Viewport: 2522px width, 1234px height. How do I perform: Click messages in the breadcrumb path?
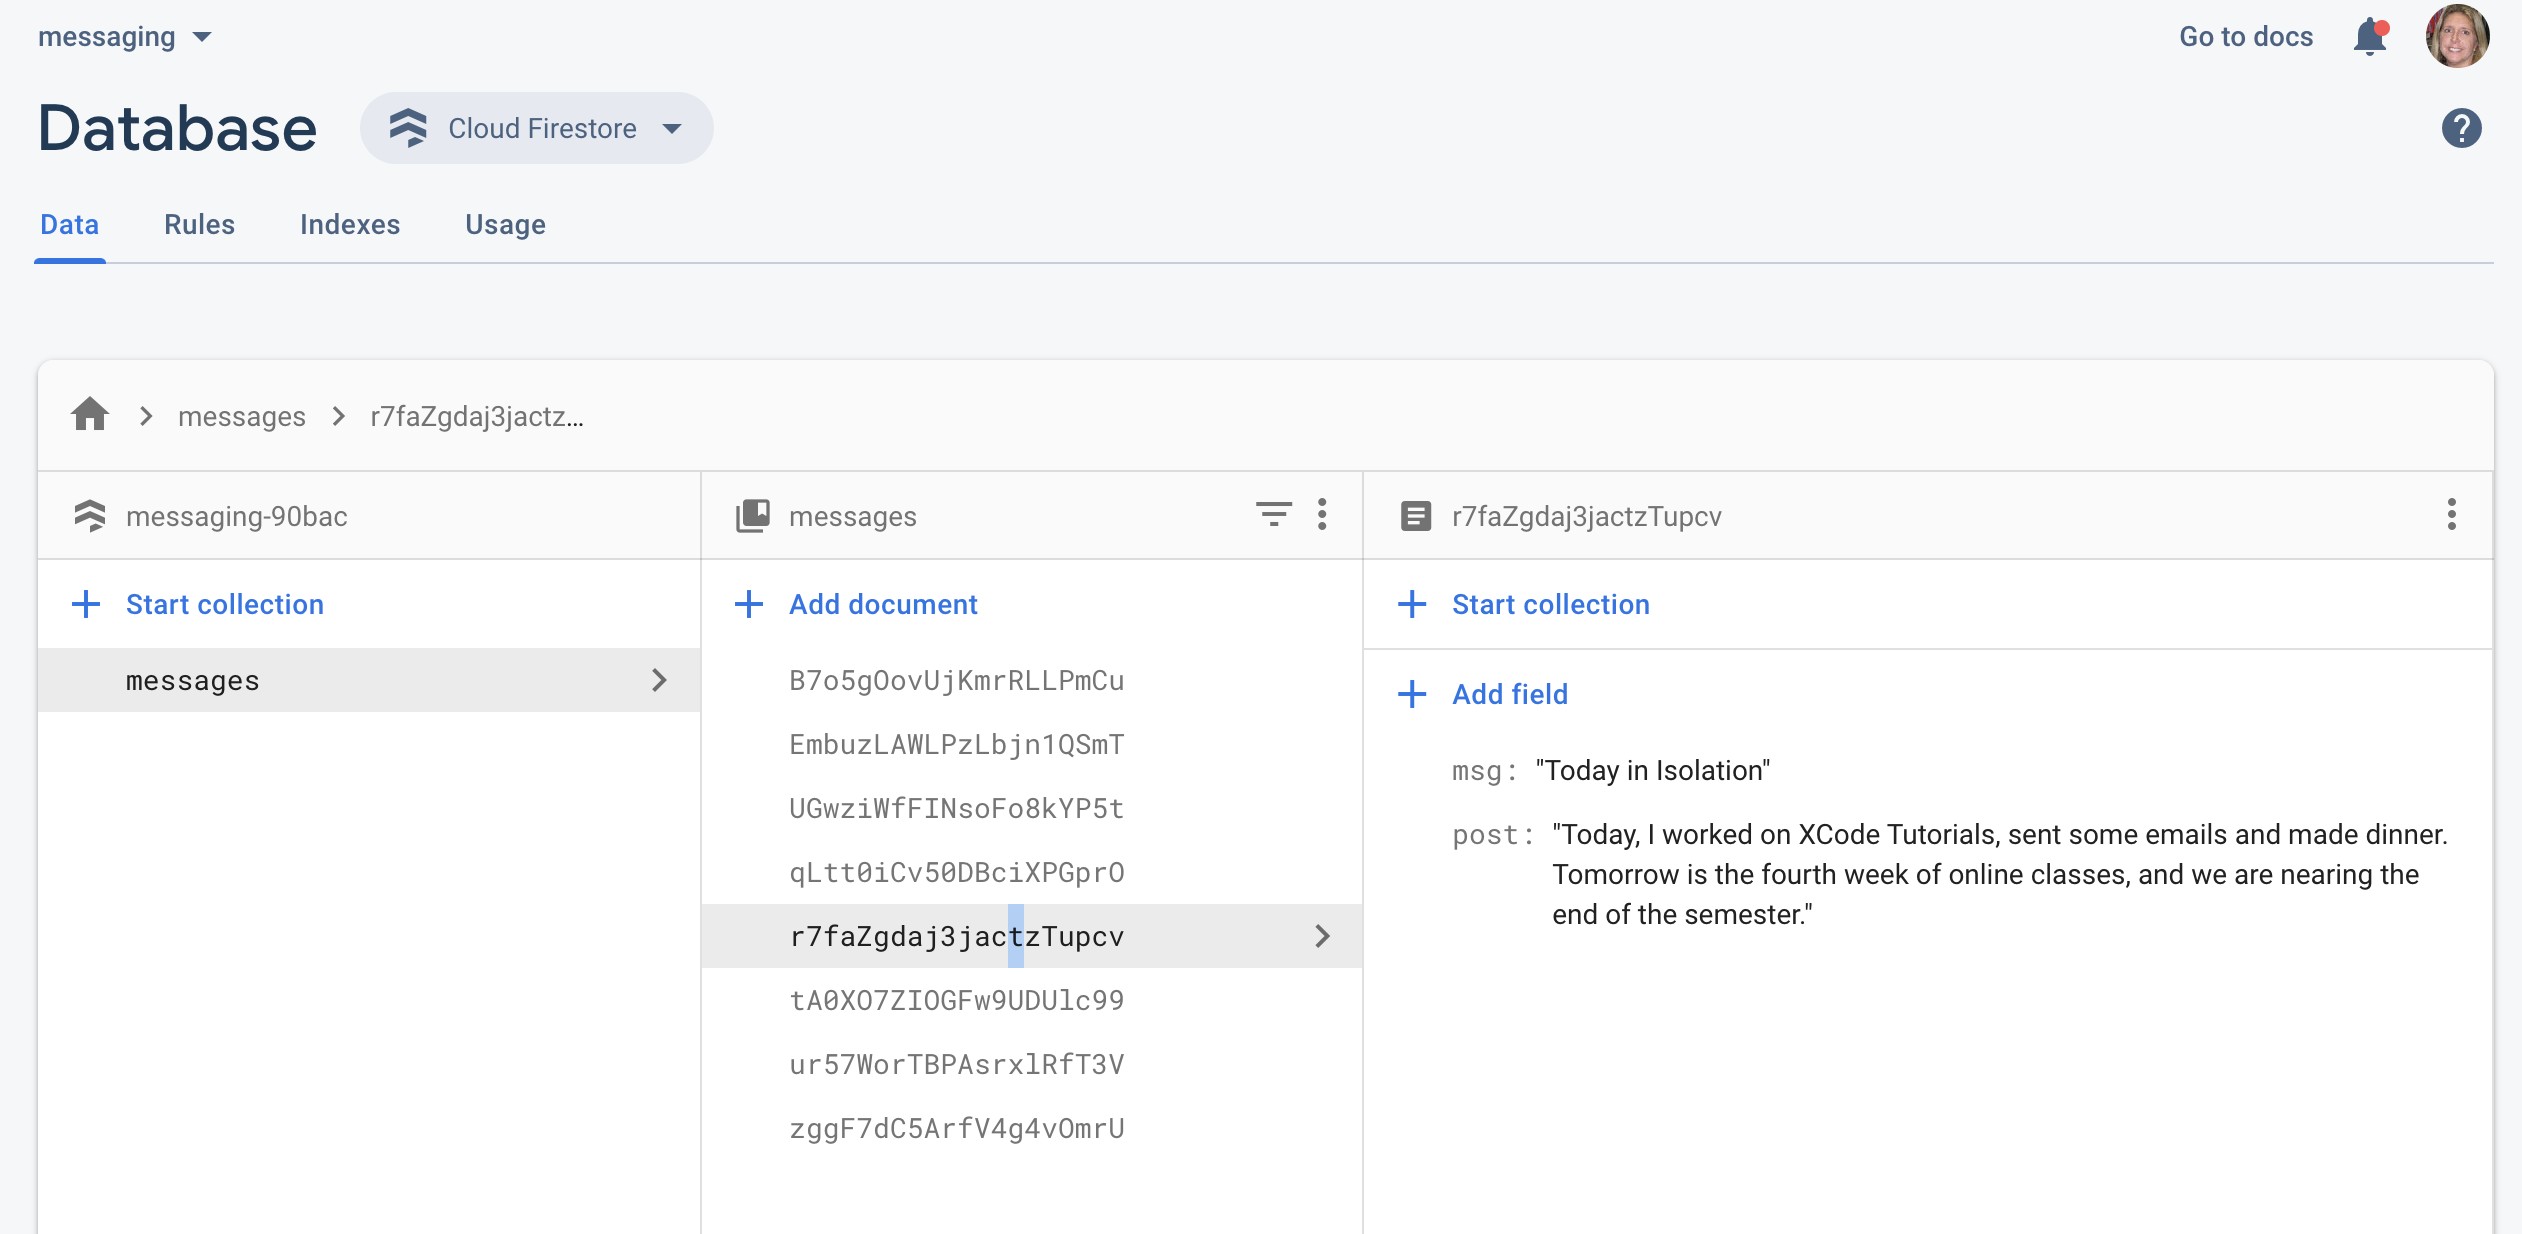241,416
